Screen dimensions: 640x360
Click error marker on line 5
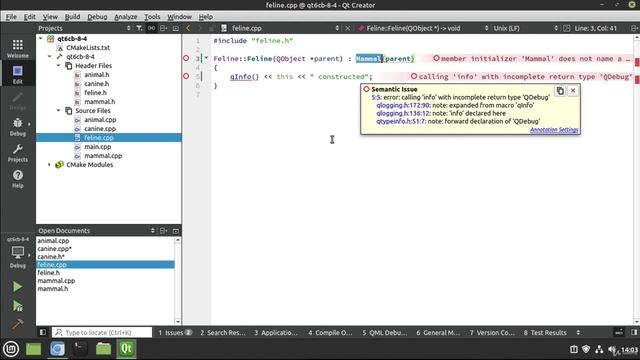pyautogui.click(x=186, y=76)
